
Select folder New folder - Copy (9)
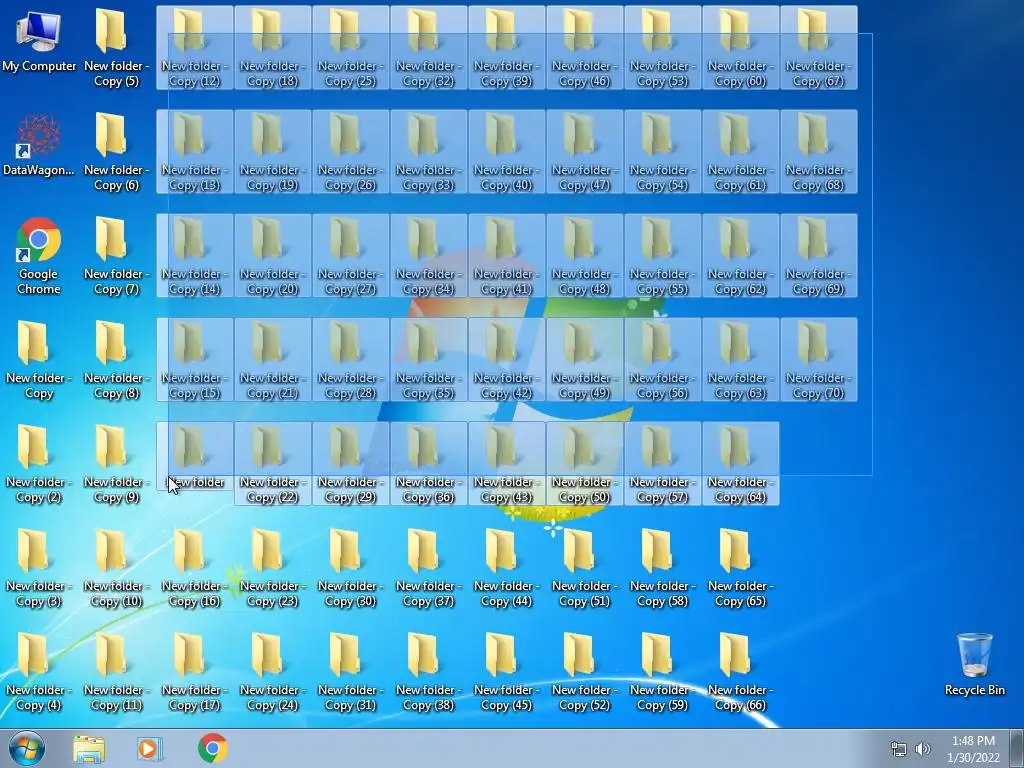[116, 463]
